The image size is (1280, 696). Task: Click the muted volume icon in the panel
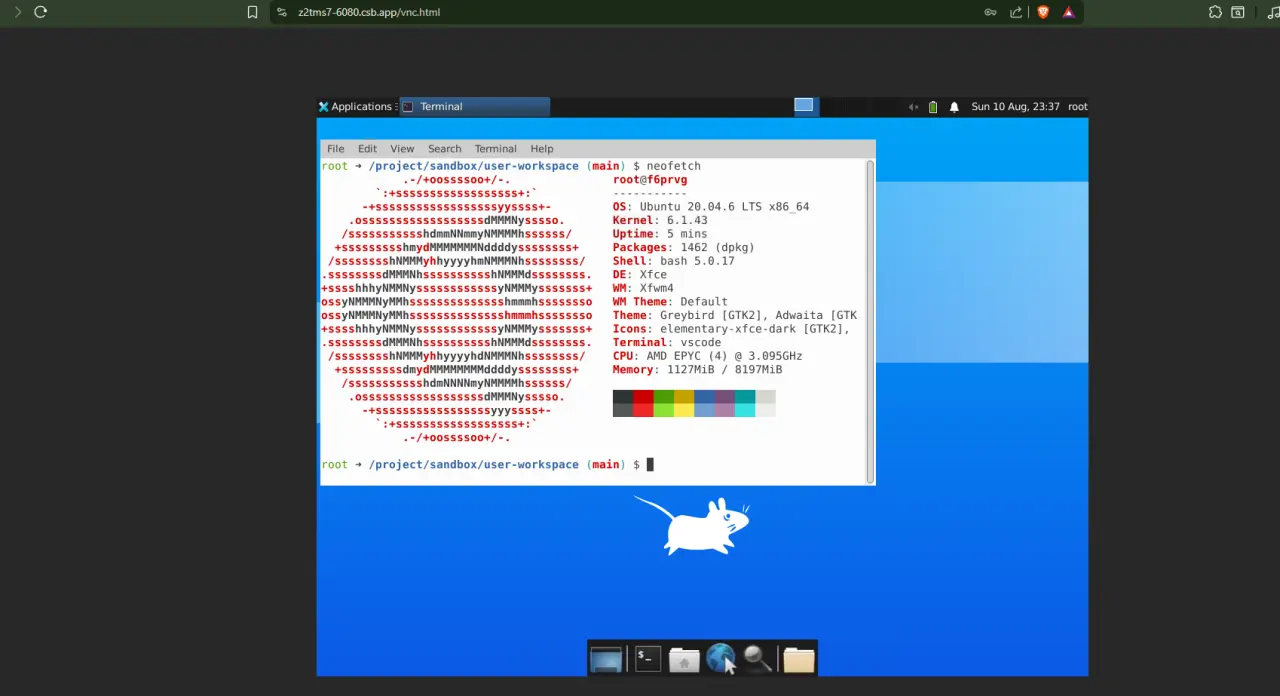pyautogui.click(x=913, y=107)
